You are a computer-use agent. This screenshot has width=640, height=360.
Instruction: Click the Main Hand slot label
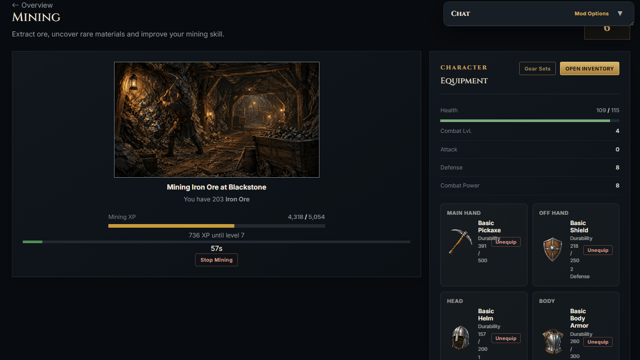[463, 213]
